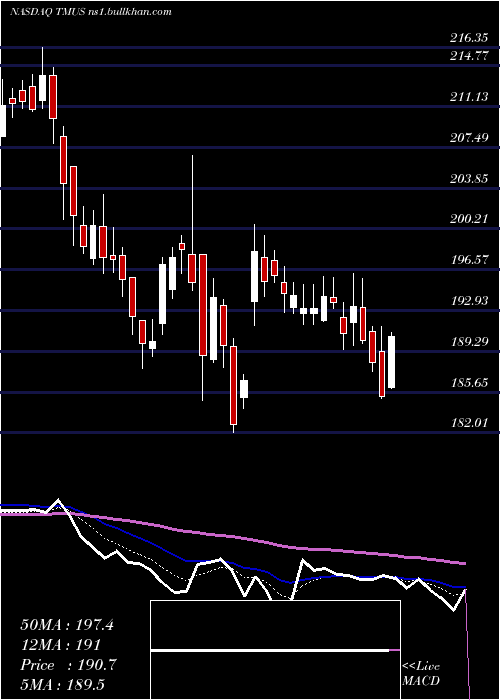Click the NASDAQ TMUS ns1.bullkhan.com title

[x=91, y=12]
